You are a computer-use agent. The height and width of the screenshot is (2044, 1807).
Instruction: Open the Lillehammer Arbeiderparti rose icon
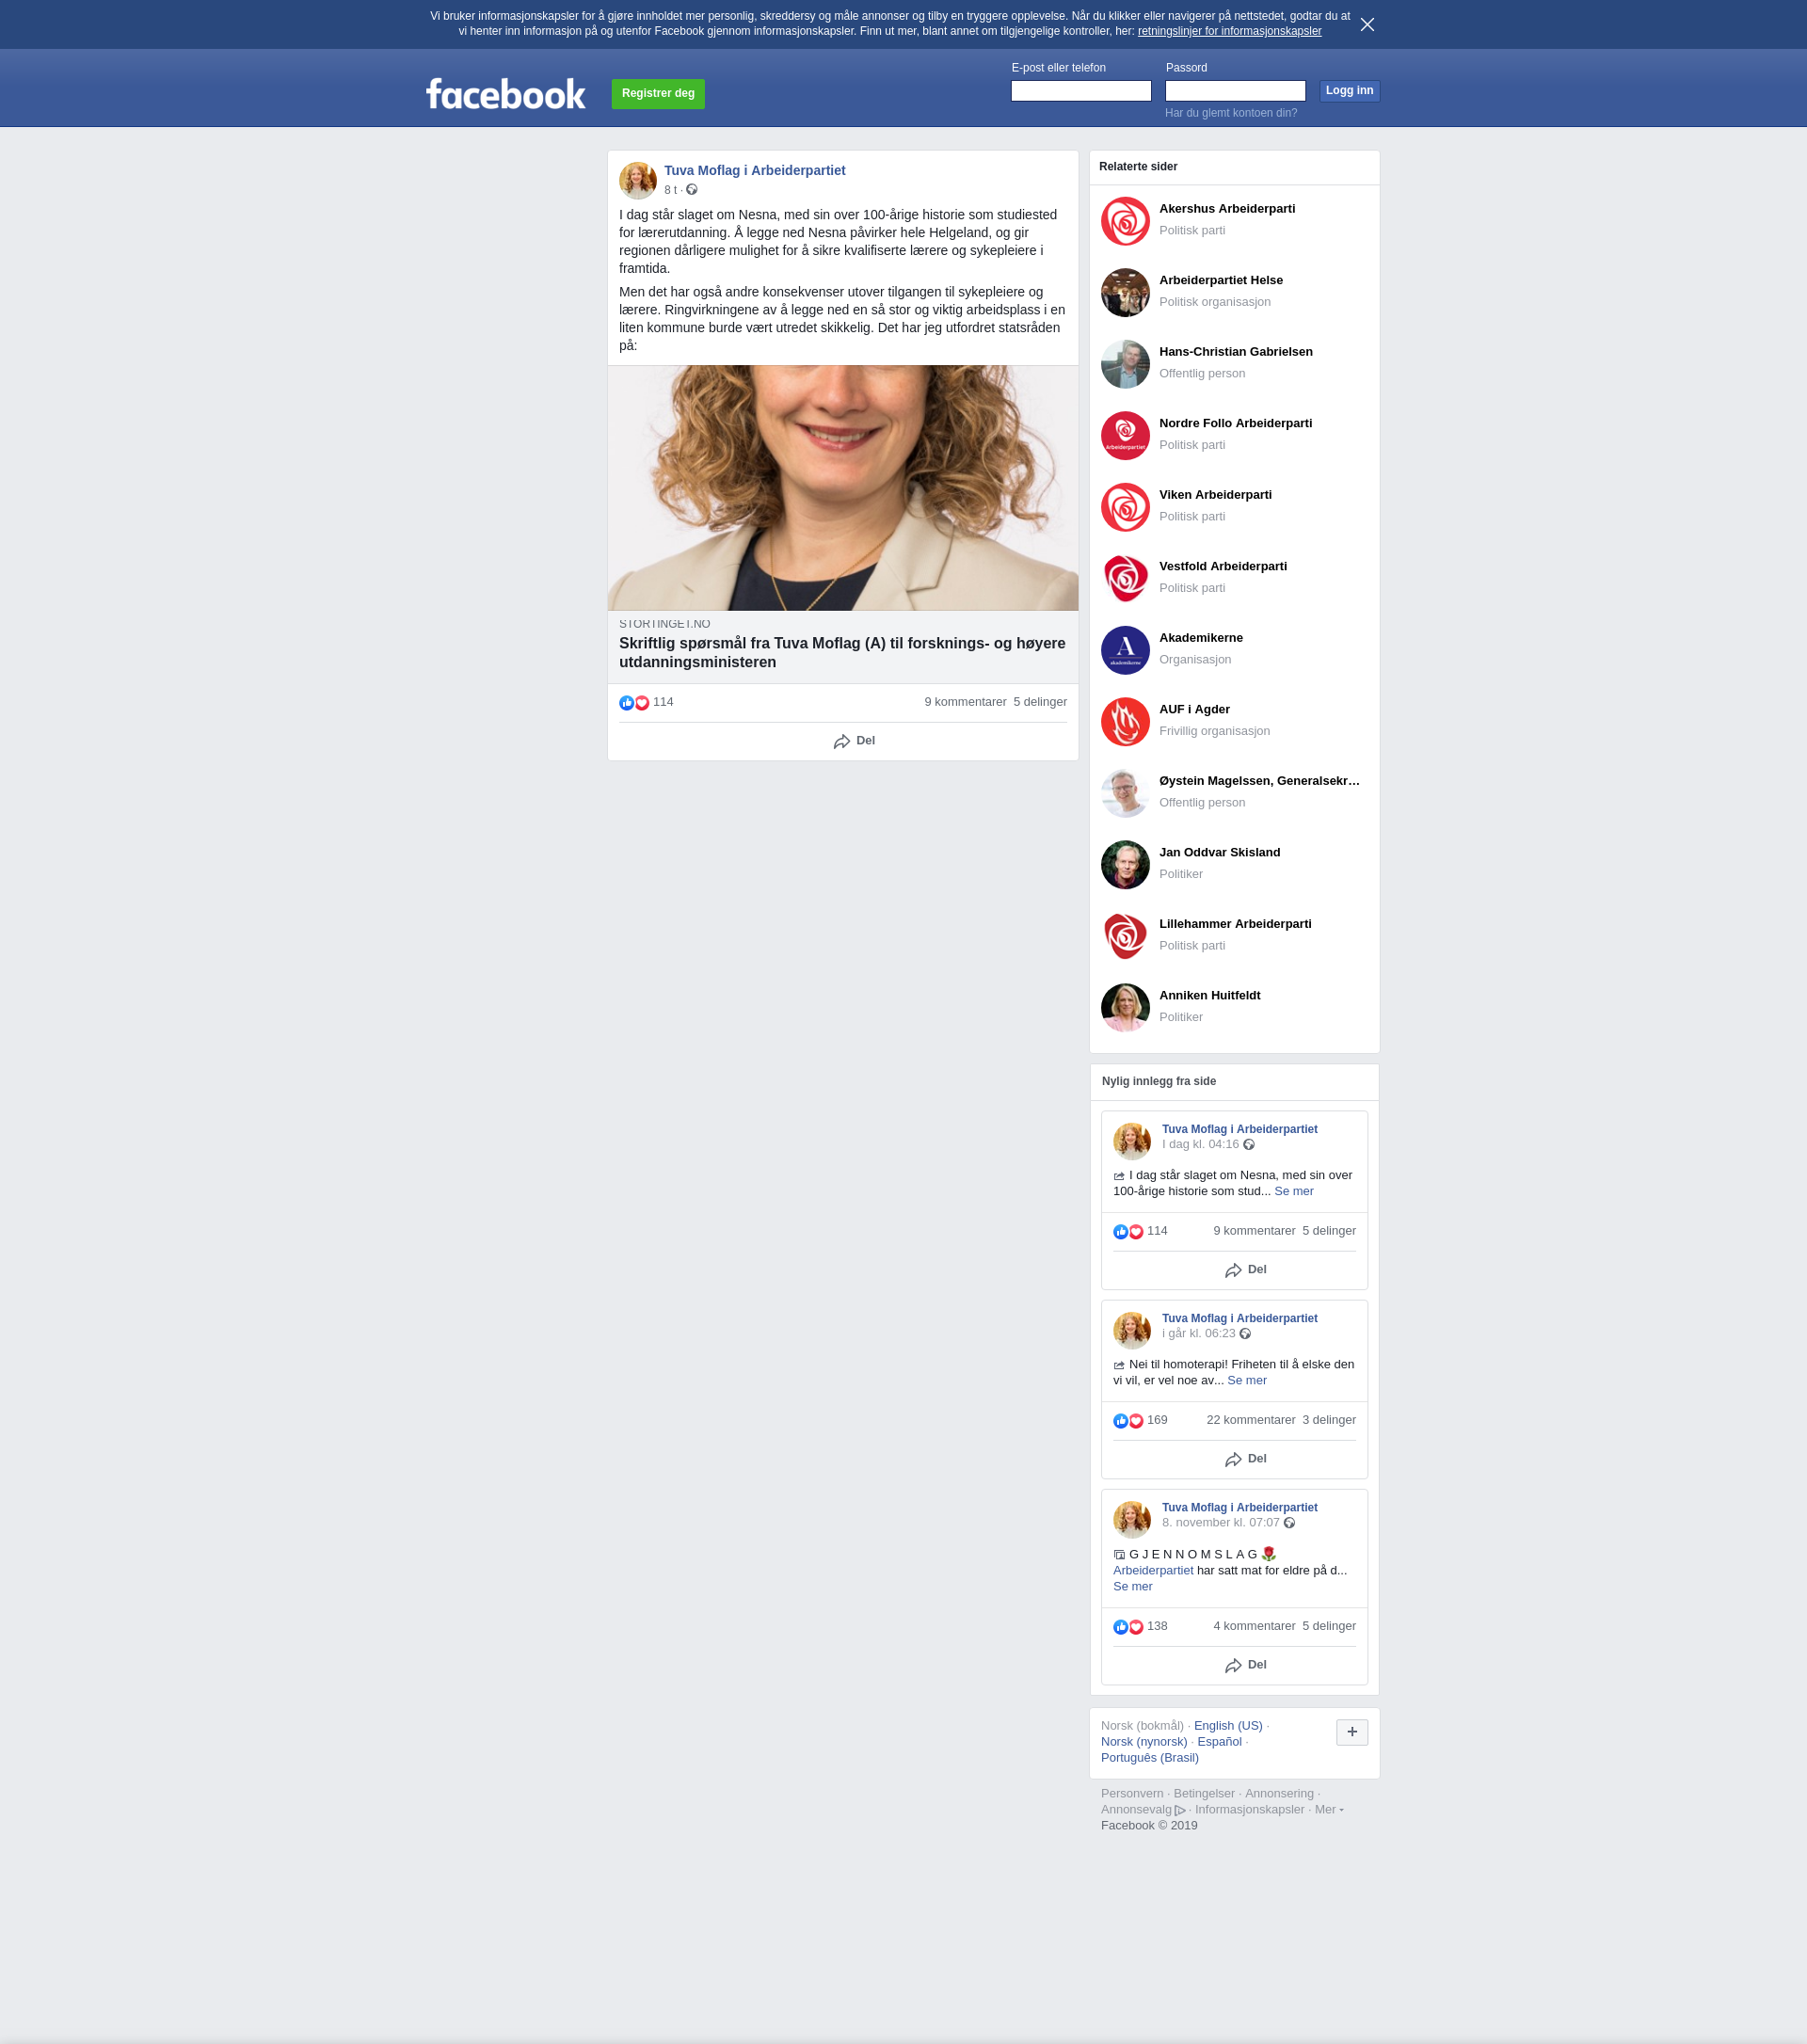pos(1125,936)
